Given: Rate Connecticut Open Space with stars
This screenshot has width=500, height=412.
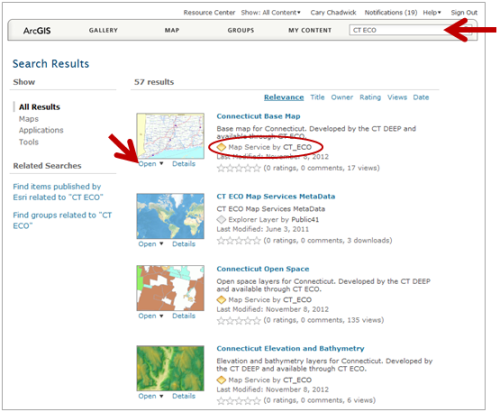Looking at the screenshot, I should pyautogui.click(x=238, y=320).
